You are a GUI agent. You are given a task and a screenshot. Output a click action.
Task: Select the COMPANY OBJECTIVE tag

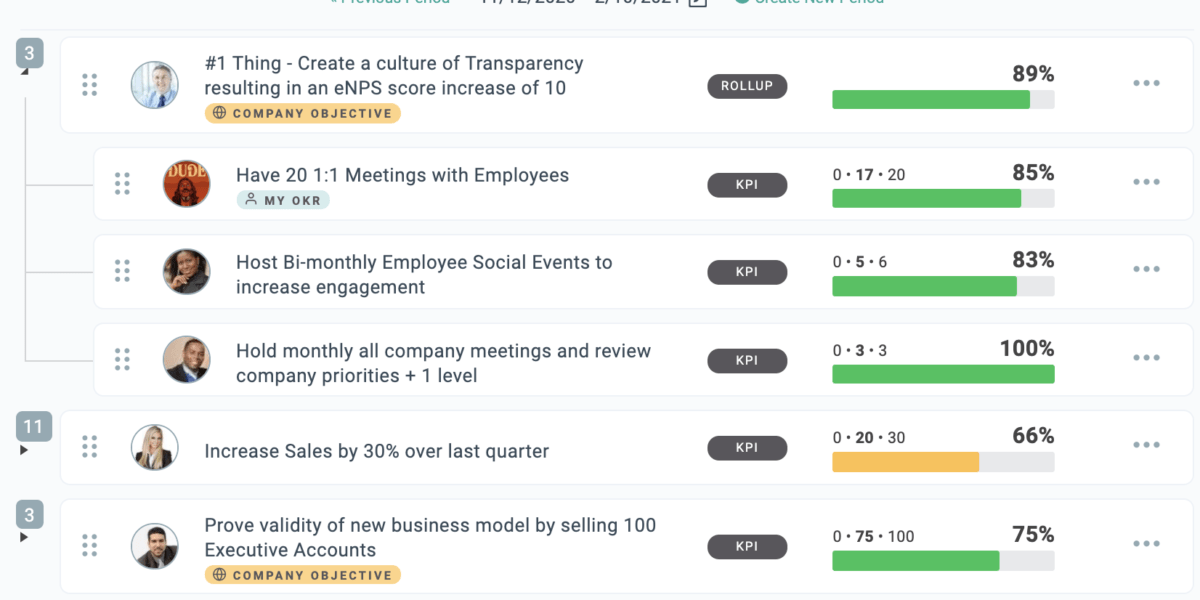(302, 113)
